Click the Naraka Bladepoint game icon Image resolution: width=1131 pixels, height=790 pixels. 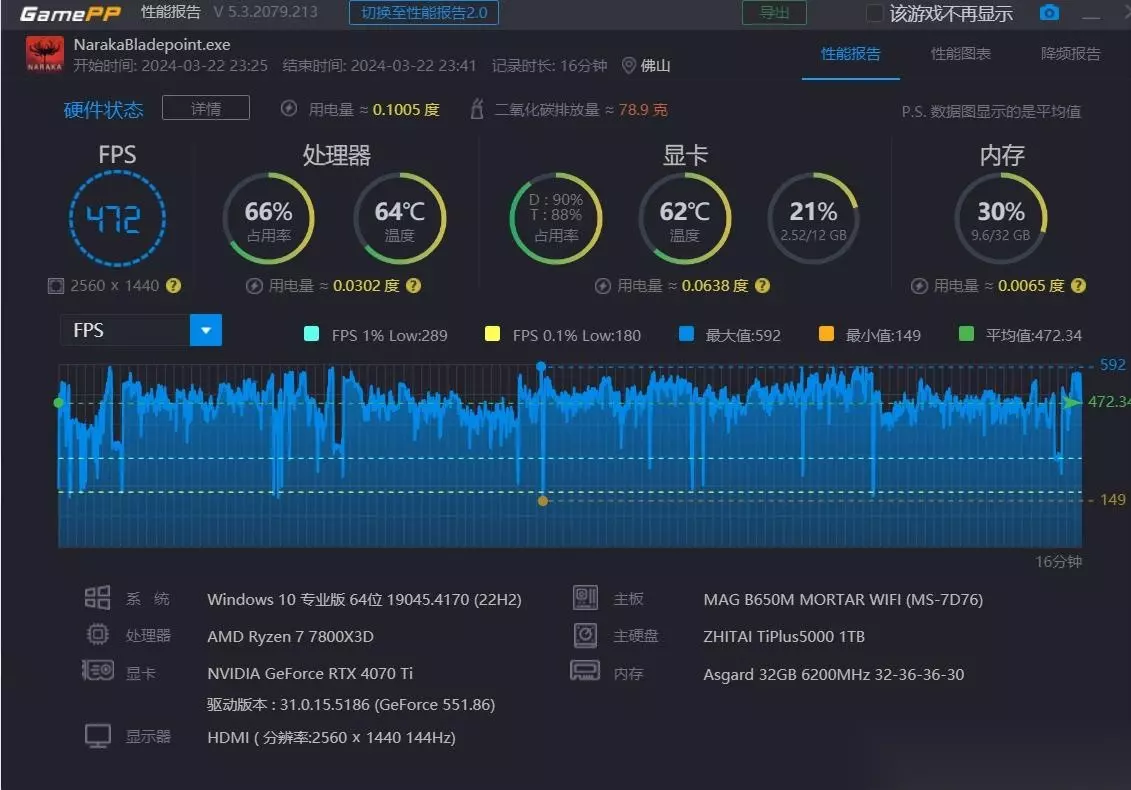point(45,54)
